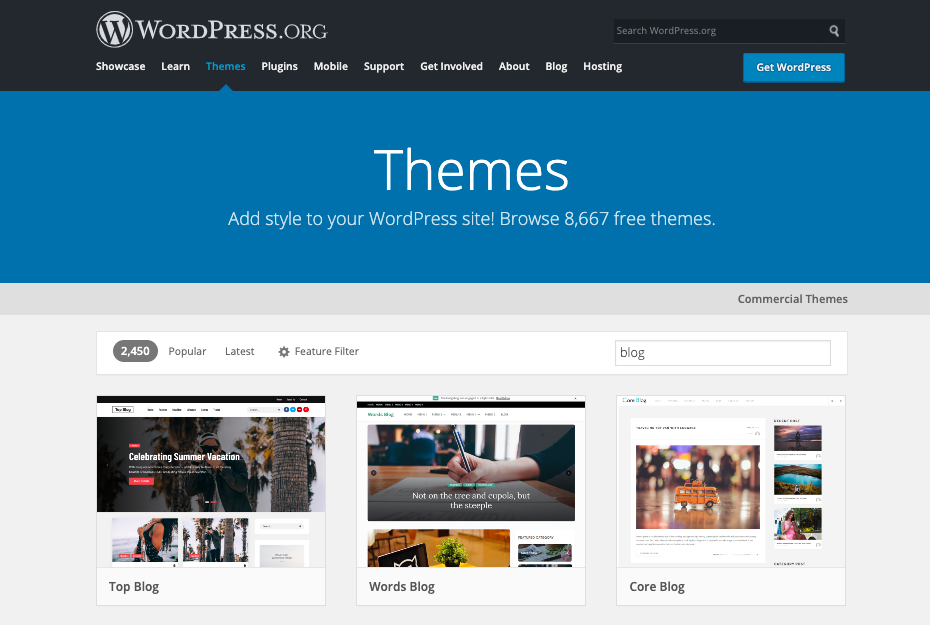Switch to the Popular themes tab
The width and height of the screenshot is (930, 625).
pyautogui.click(x=187, y=352)
